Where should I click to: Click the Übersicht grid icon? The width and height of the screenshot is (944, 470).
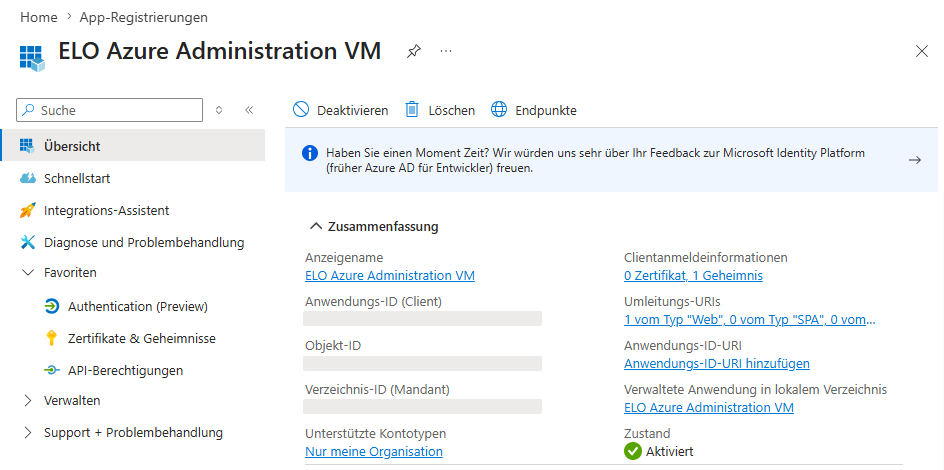(x=27, y=146)
